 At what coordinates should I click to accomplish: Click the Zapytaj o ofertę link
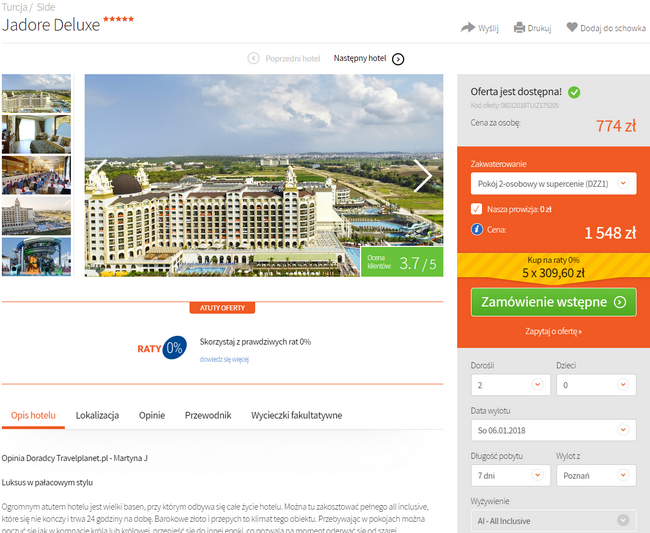553,332
